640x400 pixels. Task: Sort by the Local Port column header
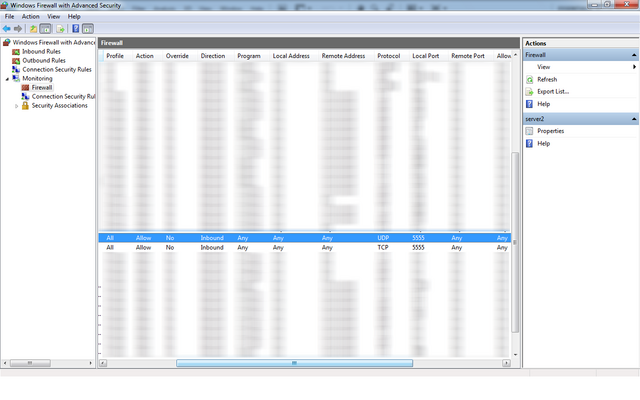426,56
